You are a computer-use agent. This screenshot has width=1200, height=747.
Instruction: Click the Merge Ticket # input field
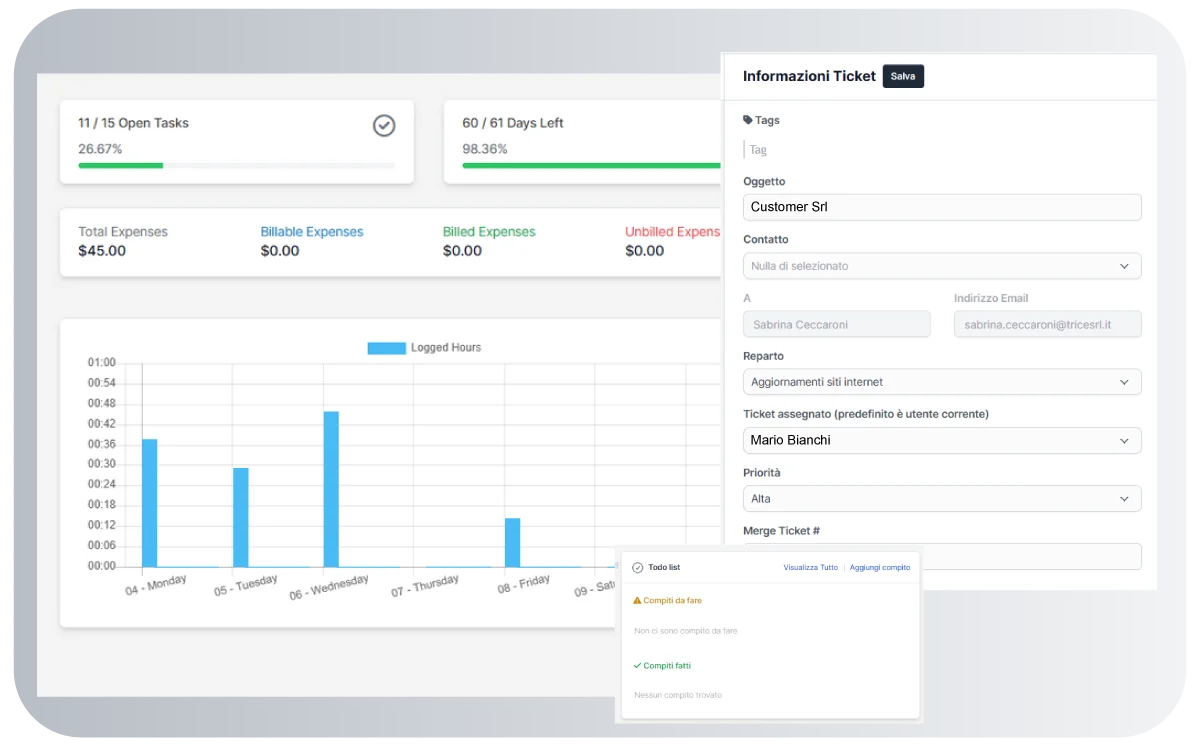coord(1030,556)
